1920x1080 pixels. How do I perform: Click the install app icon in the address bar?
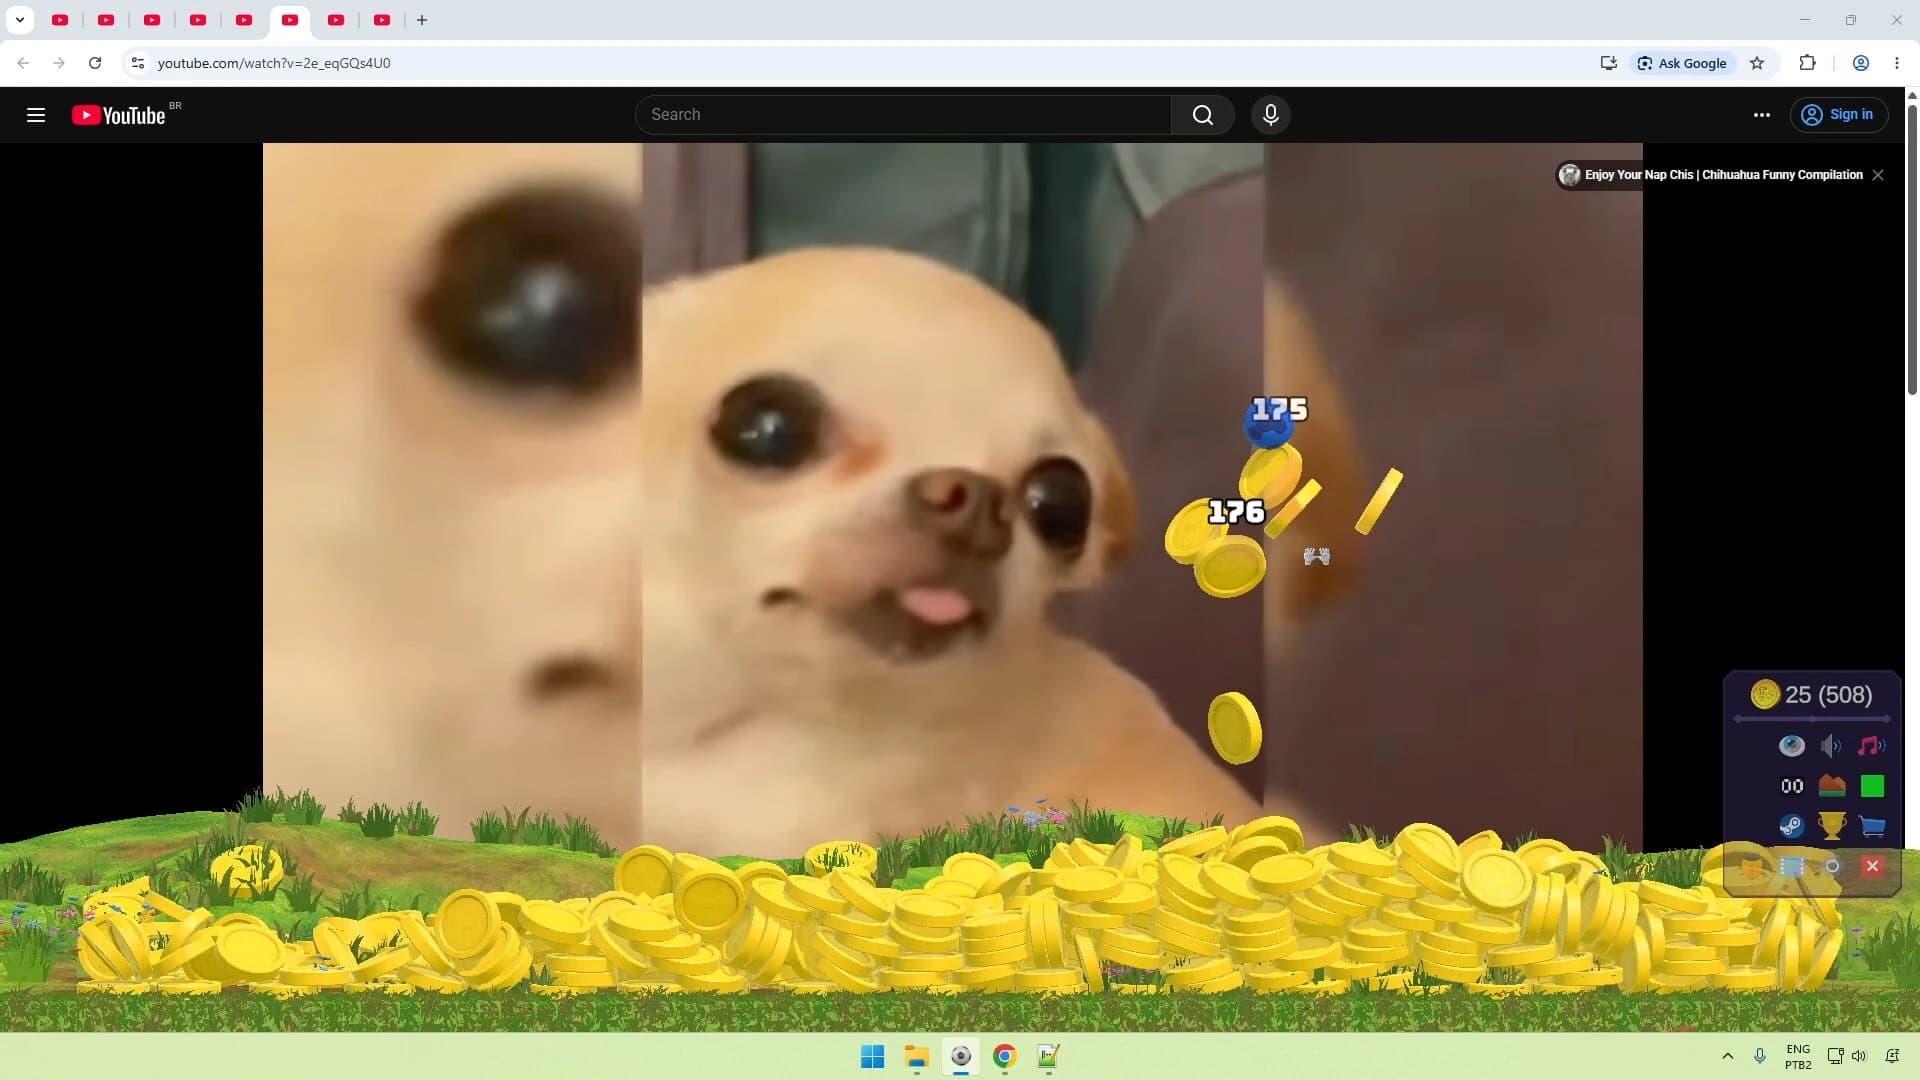point(1608,63)
